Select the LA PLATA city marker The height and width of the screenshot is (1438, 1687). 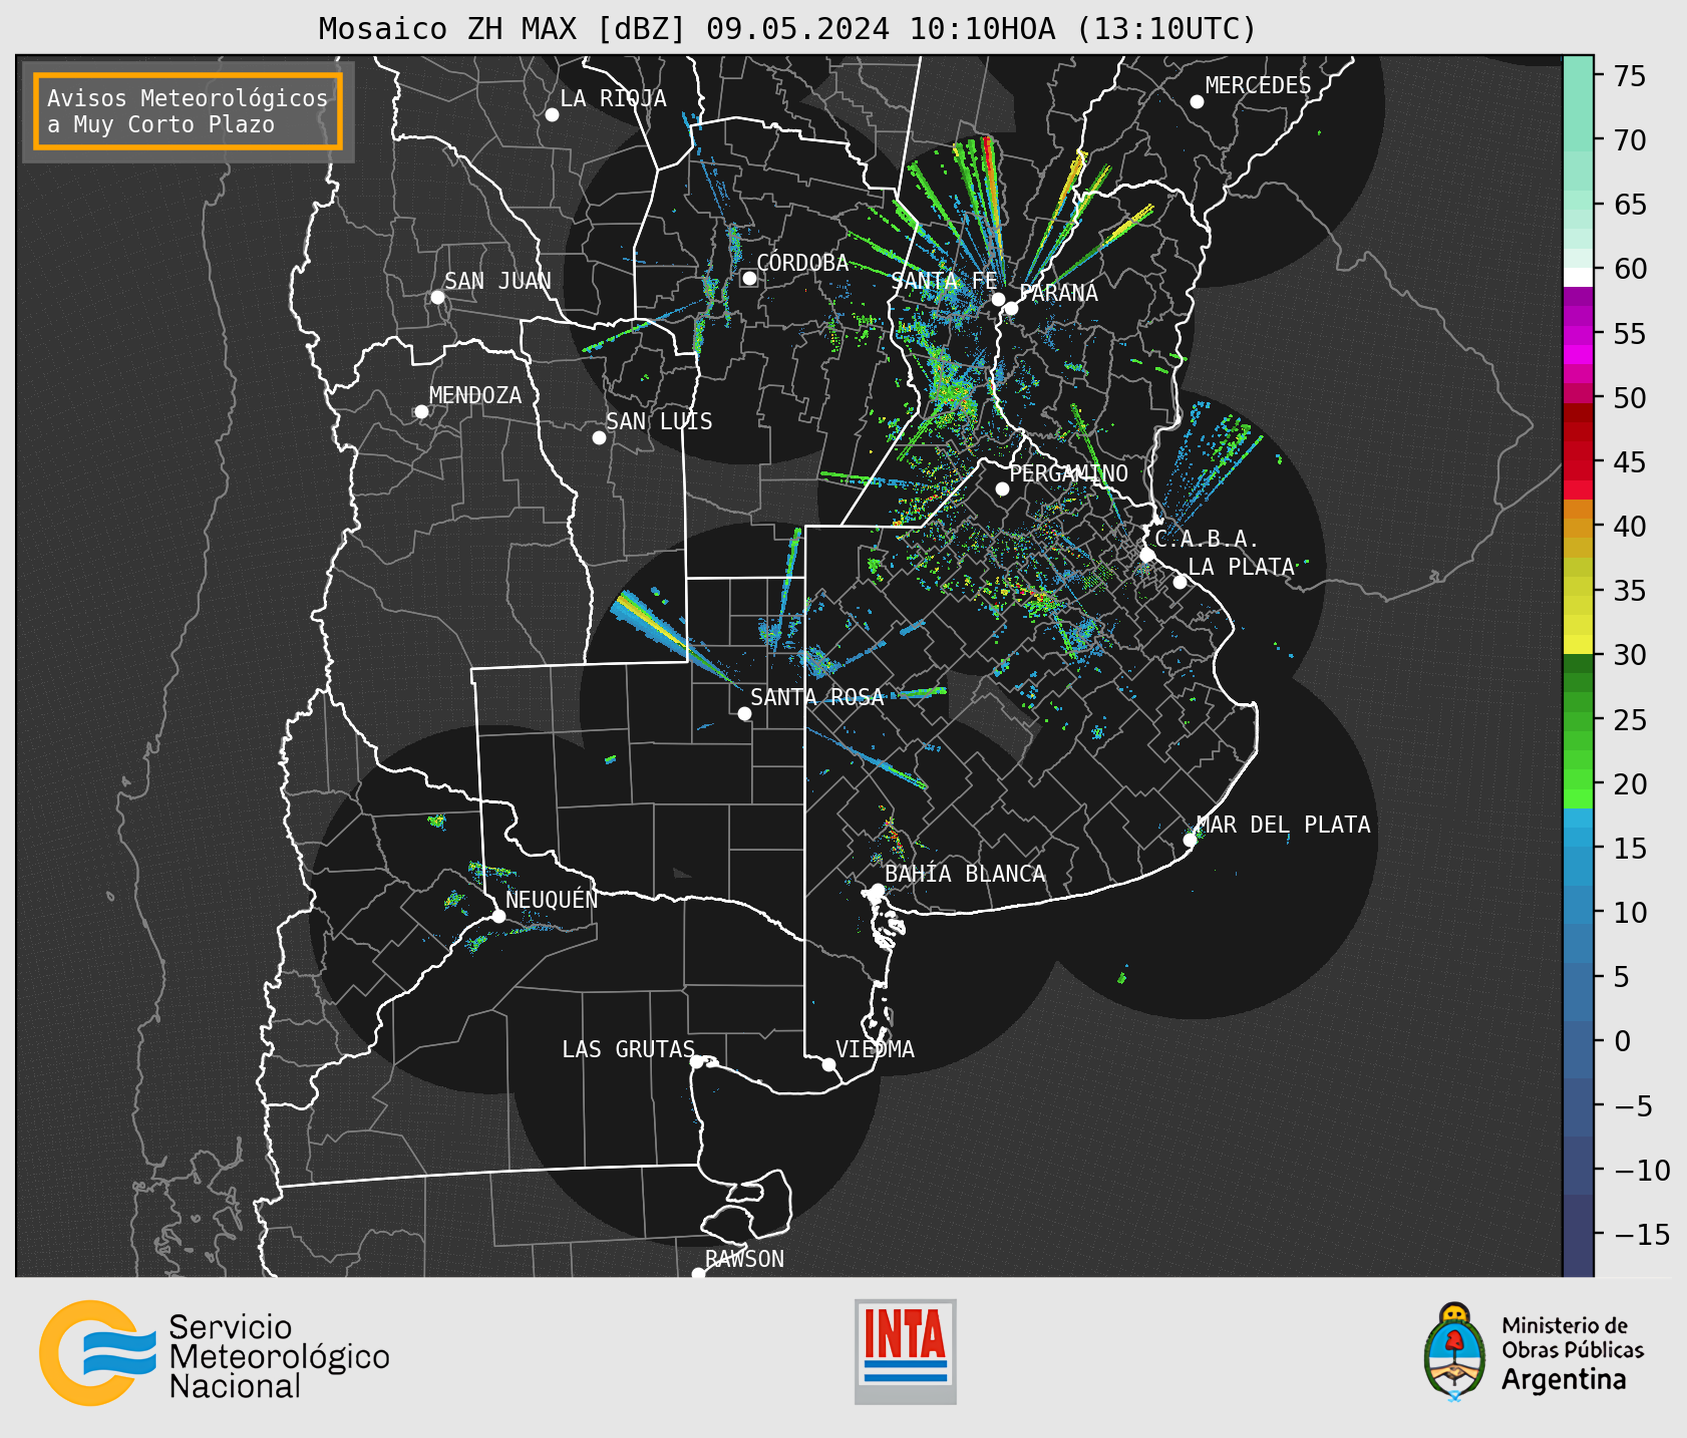click(x=1180, y=582)
